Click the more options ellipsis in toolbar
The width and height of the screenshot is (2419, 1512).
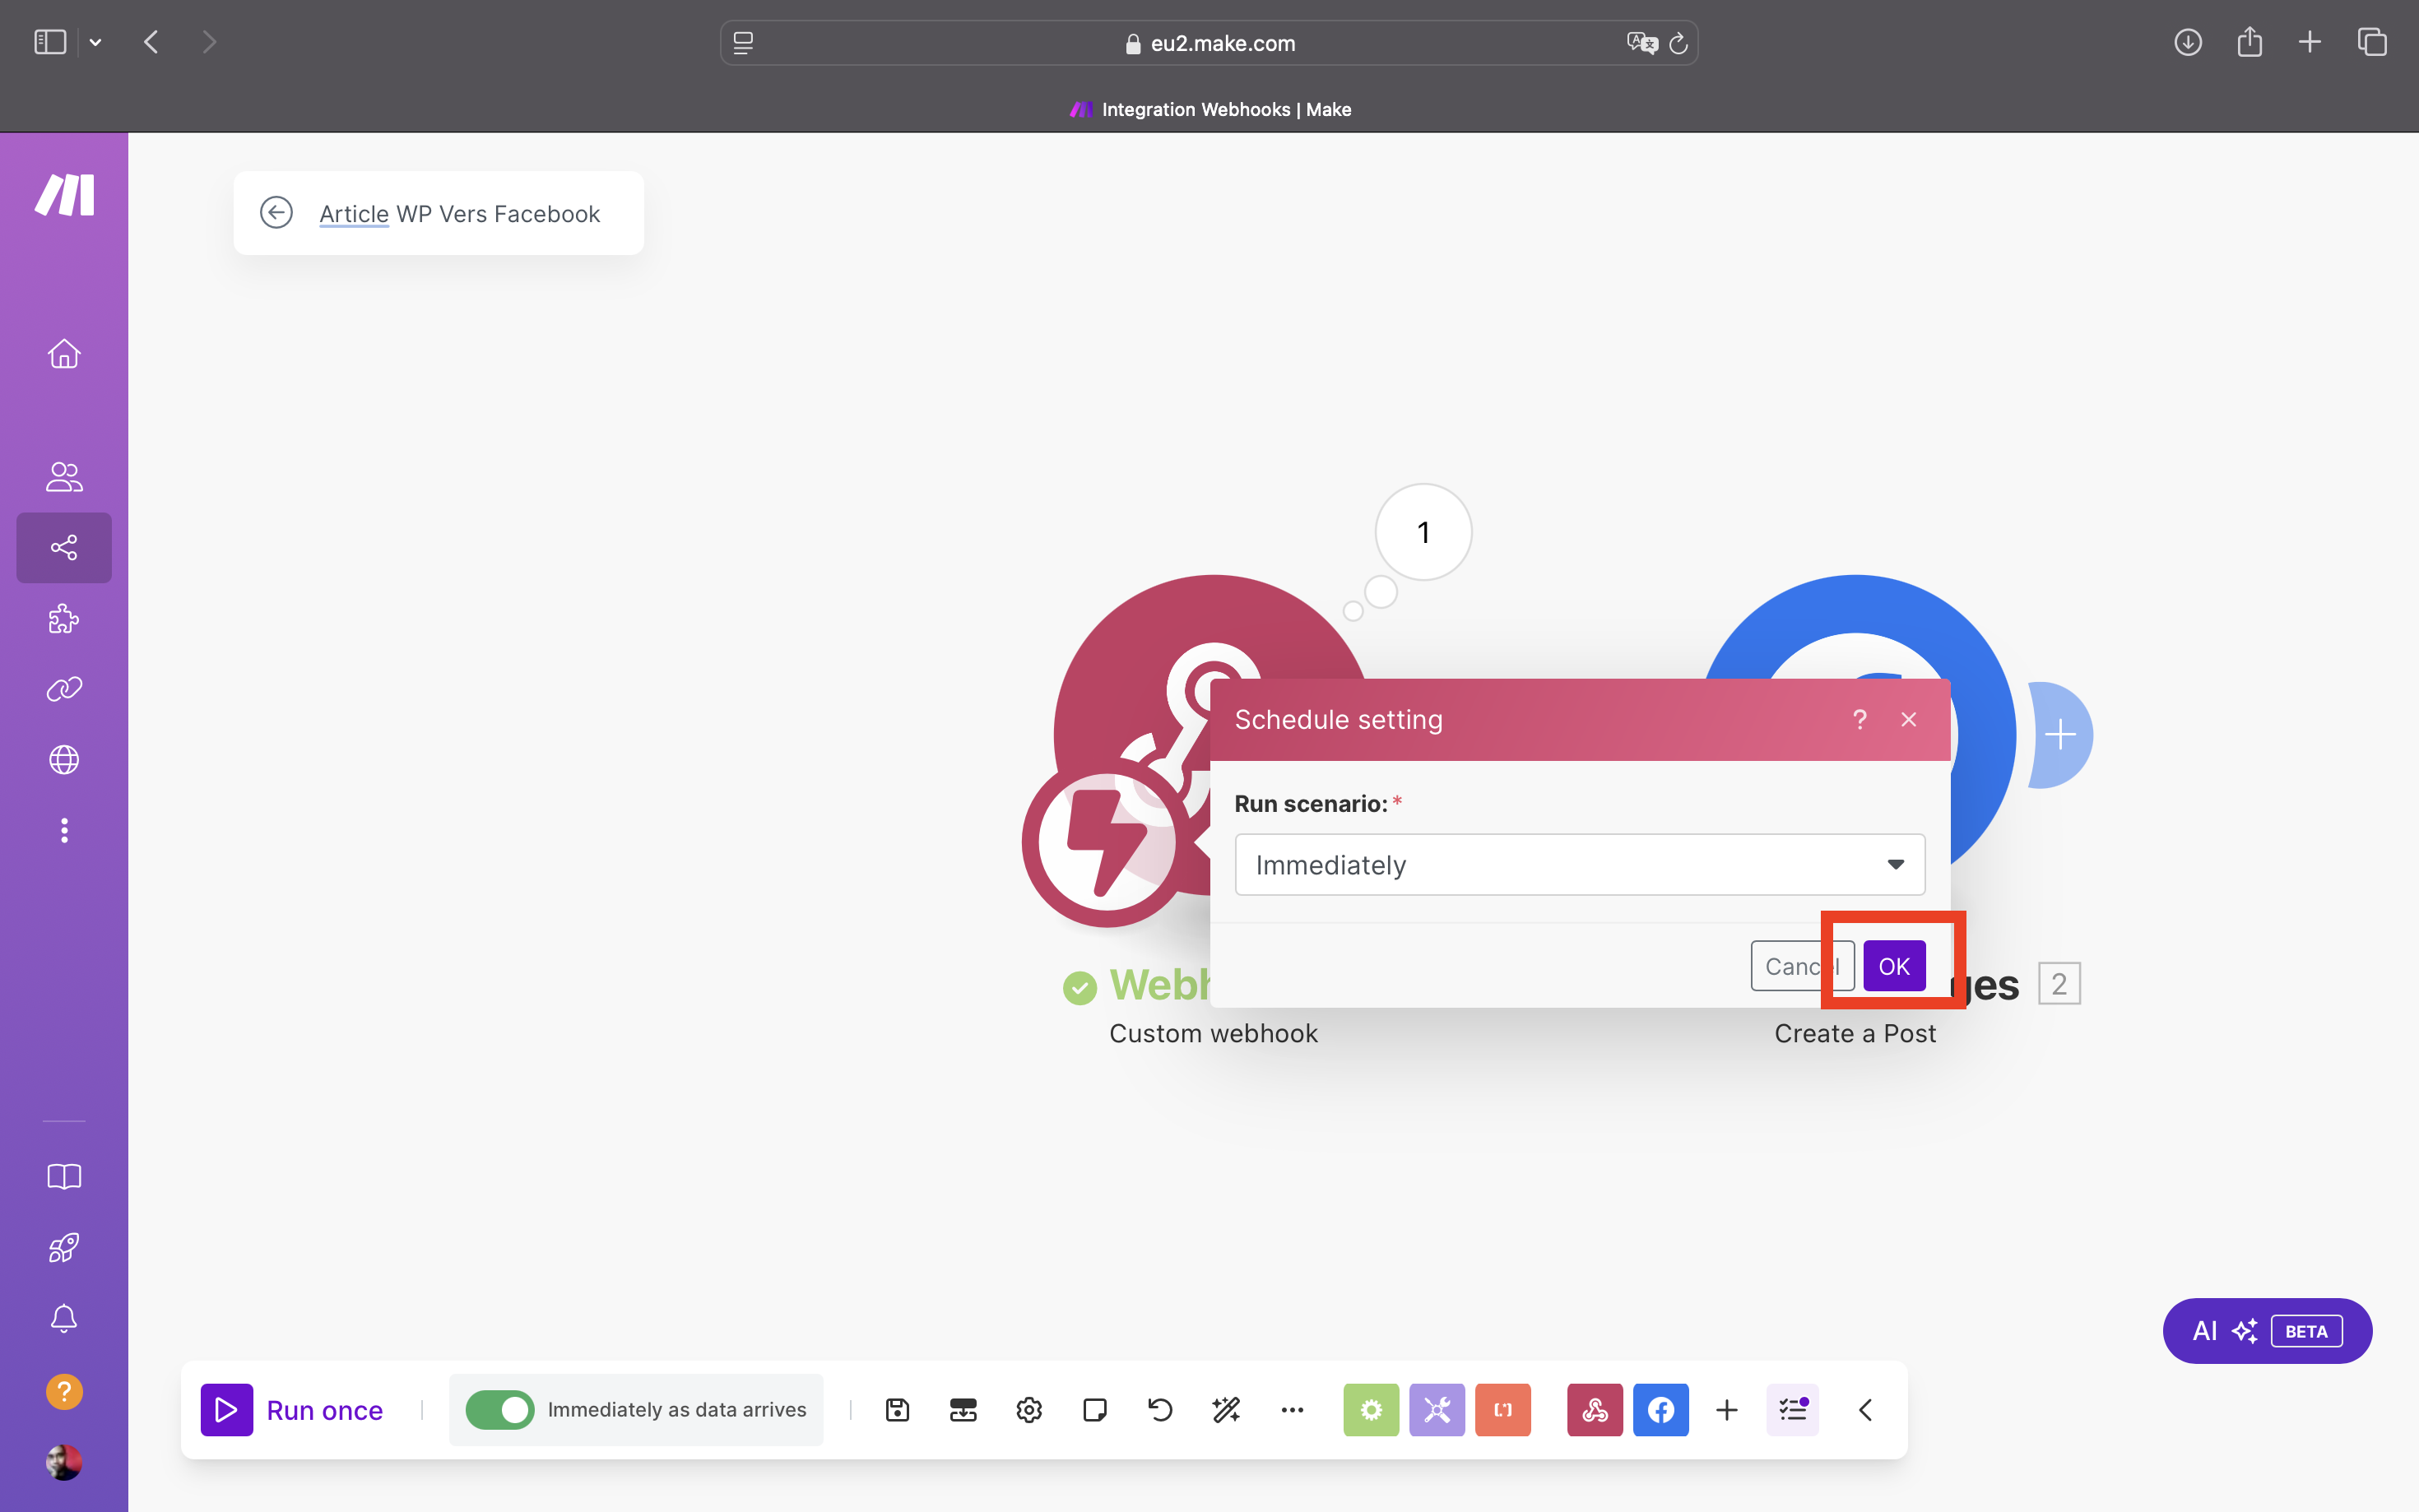[x=1293, y=1409]
